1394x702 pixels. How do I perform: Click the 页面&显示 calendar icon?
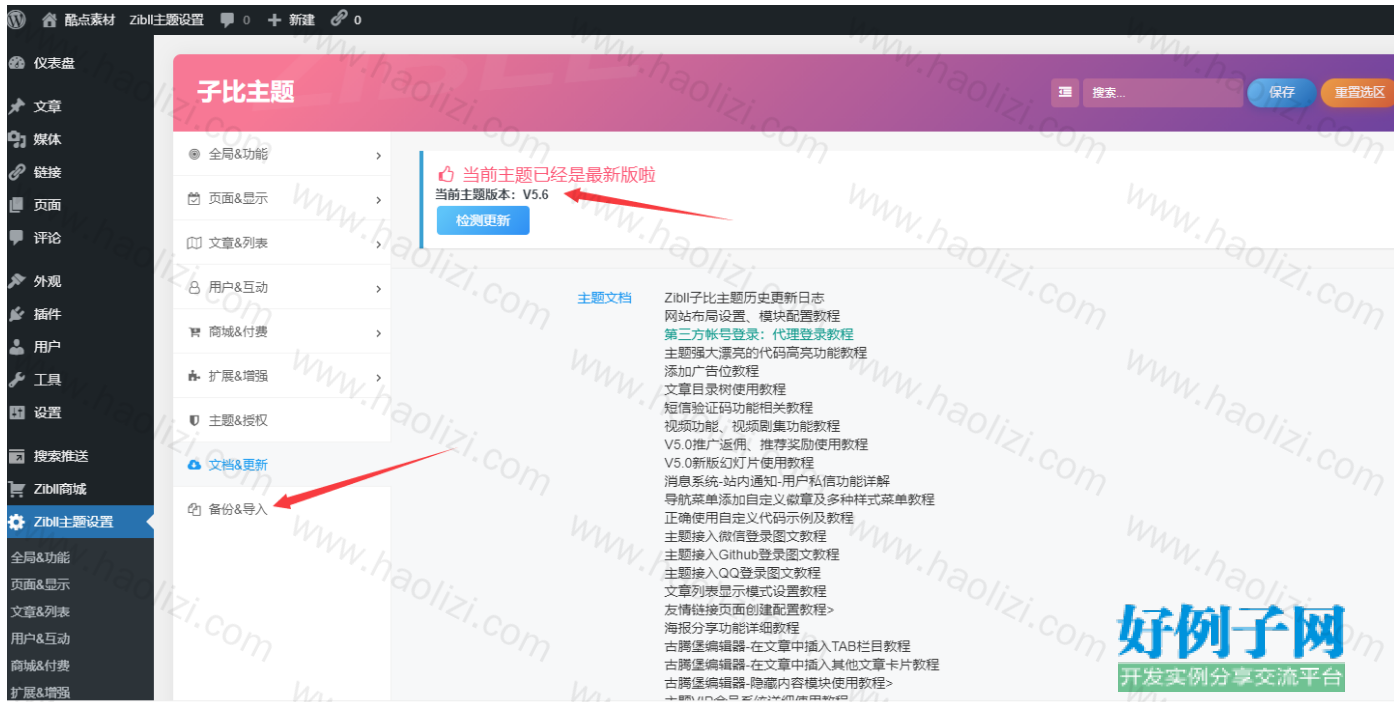click(x=194, y=199)
